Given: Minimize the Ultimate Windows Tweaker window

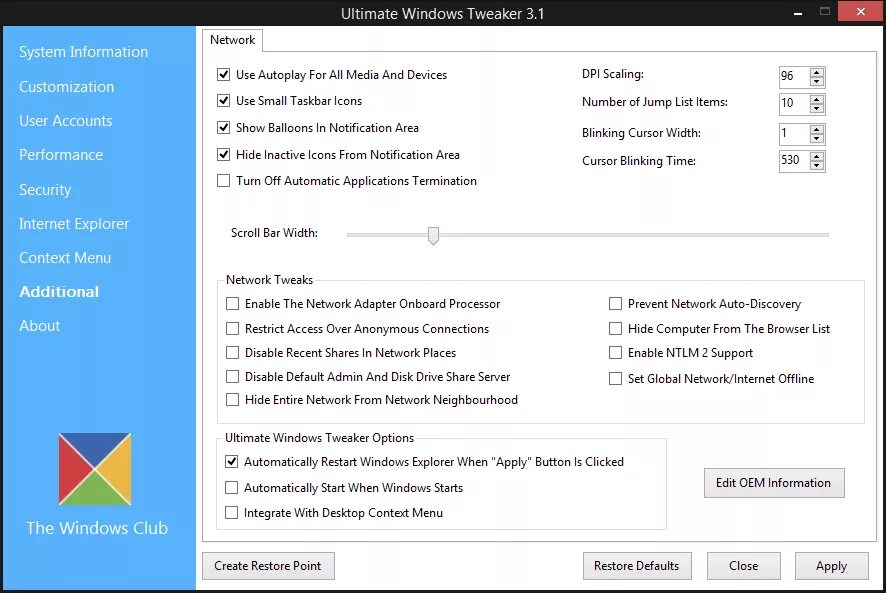Looking at the screenshot, I should pyautogui.click(x=798, y=12).
